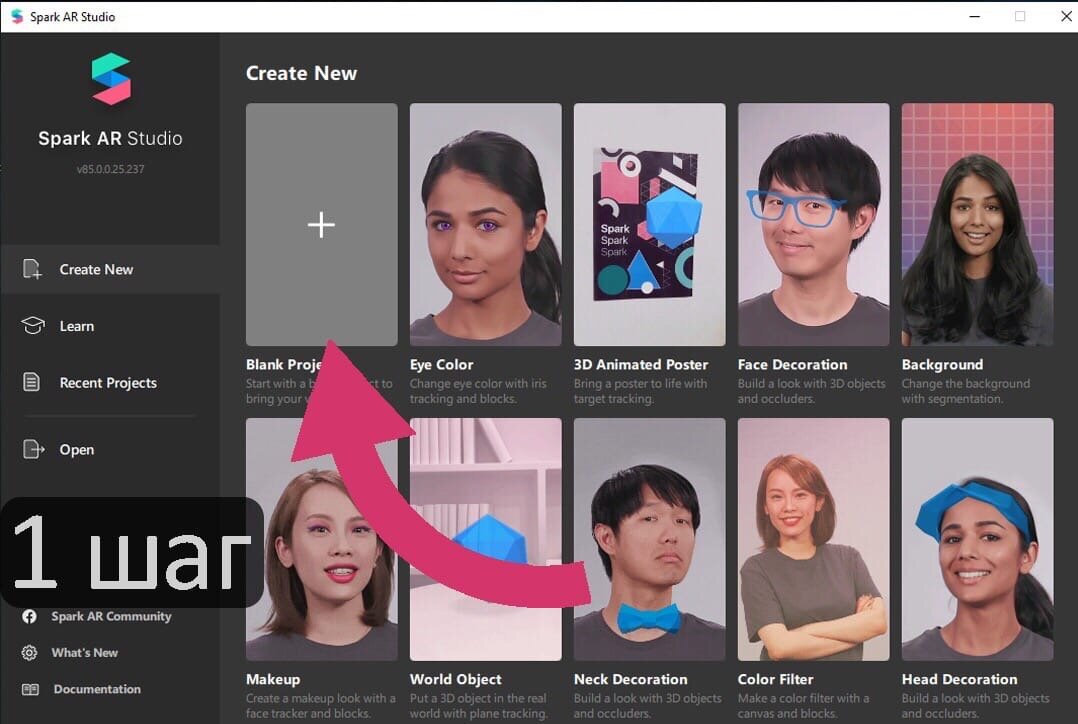Click the 'Neck Decoration' title text

point(630,679)
